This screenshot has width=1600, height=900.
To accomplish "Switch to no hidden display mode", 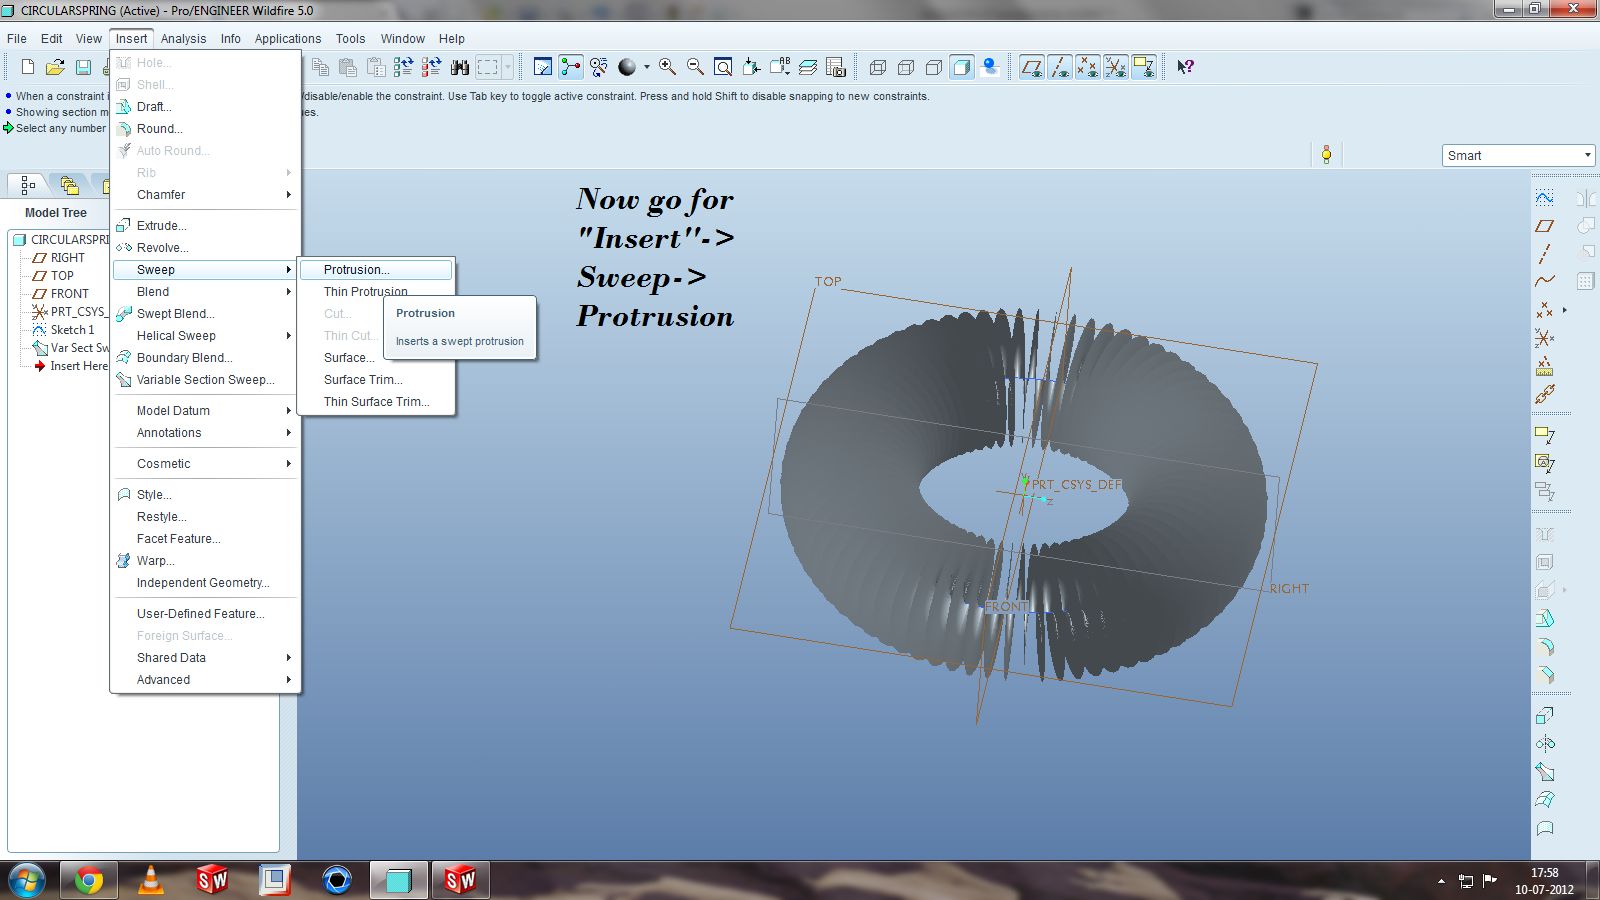I will pos(934,67).
